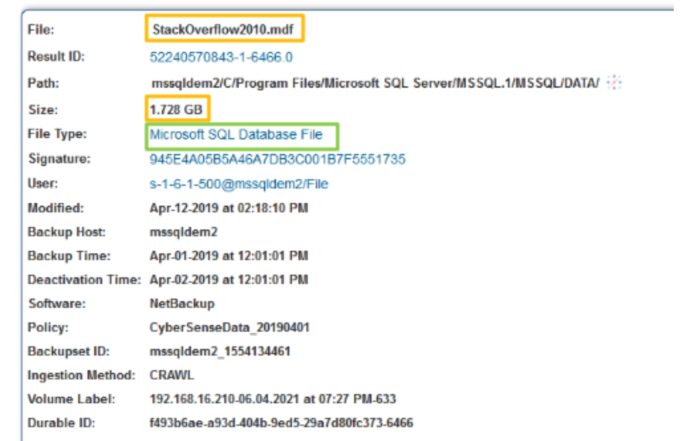The image size is (700, 441).
Task: Select the Backup Time Apr-01-2019 value
Action: [229, 256]
